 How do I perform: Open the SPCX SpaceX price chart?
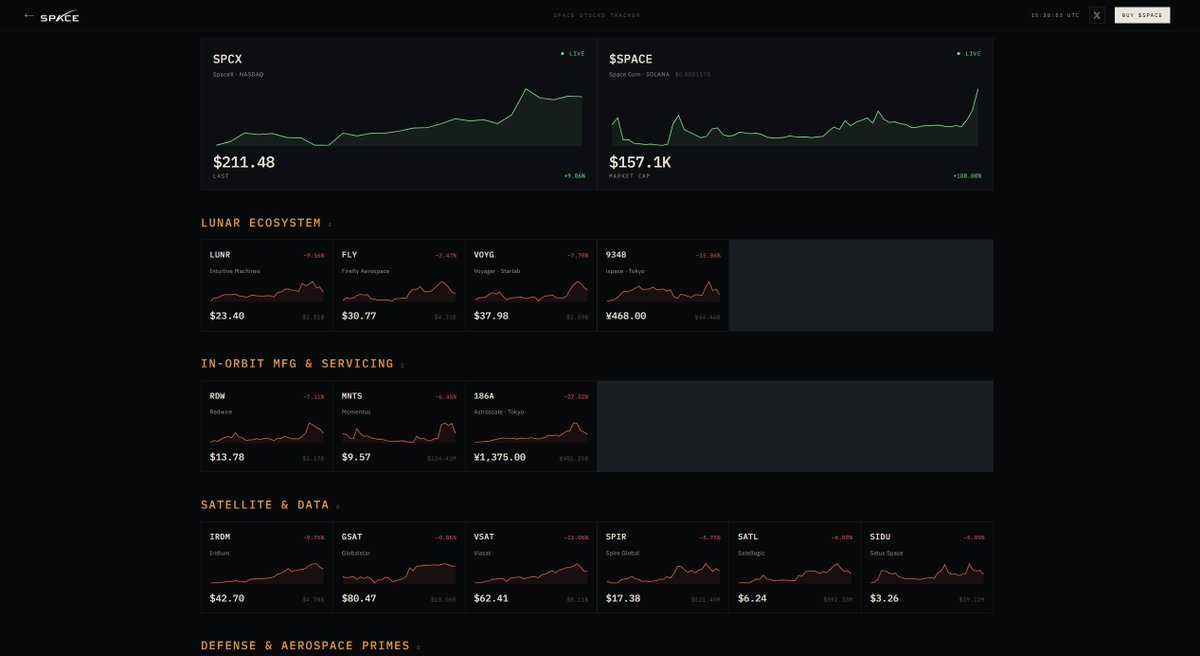[x=398, y=117]
